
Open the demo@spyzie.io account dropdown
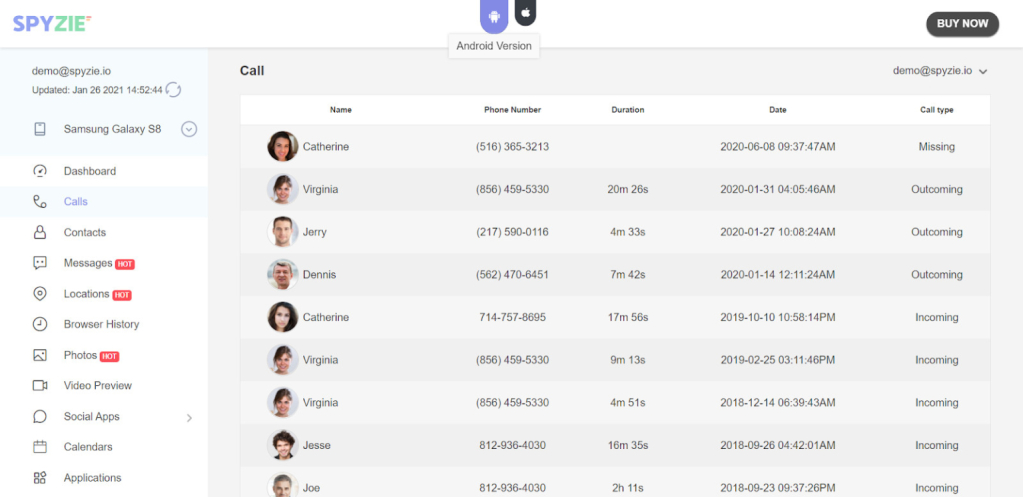(939, 71)
